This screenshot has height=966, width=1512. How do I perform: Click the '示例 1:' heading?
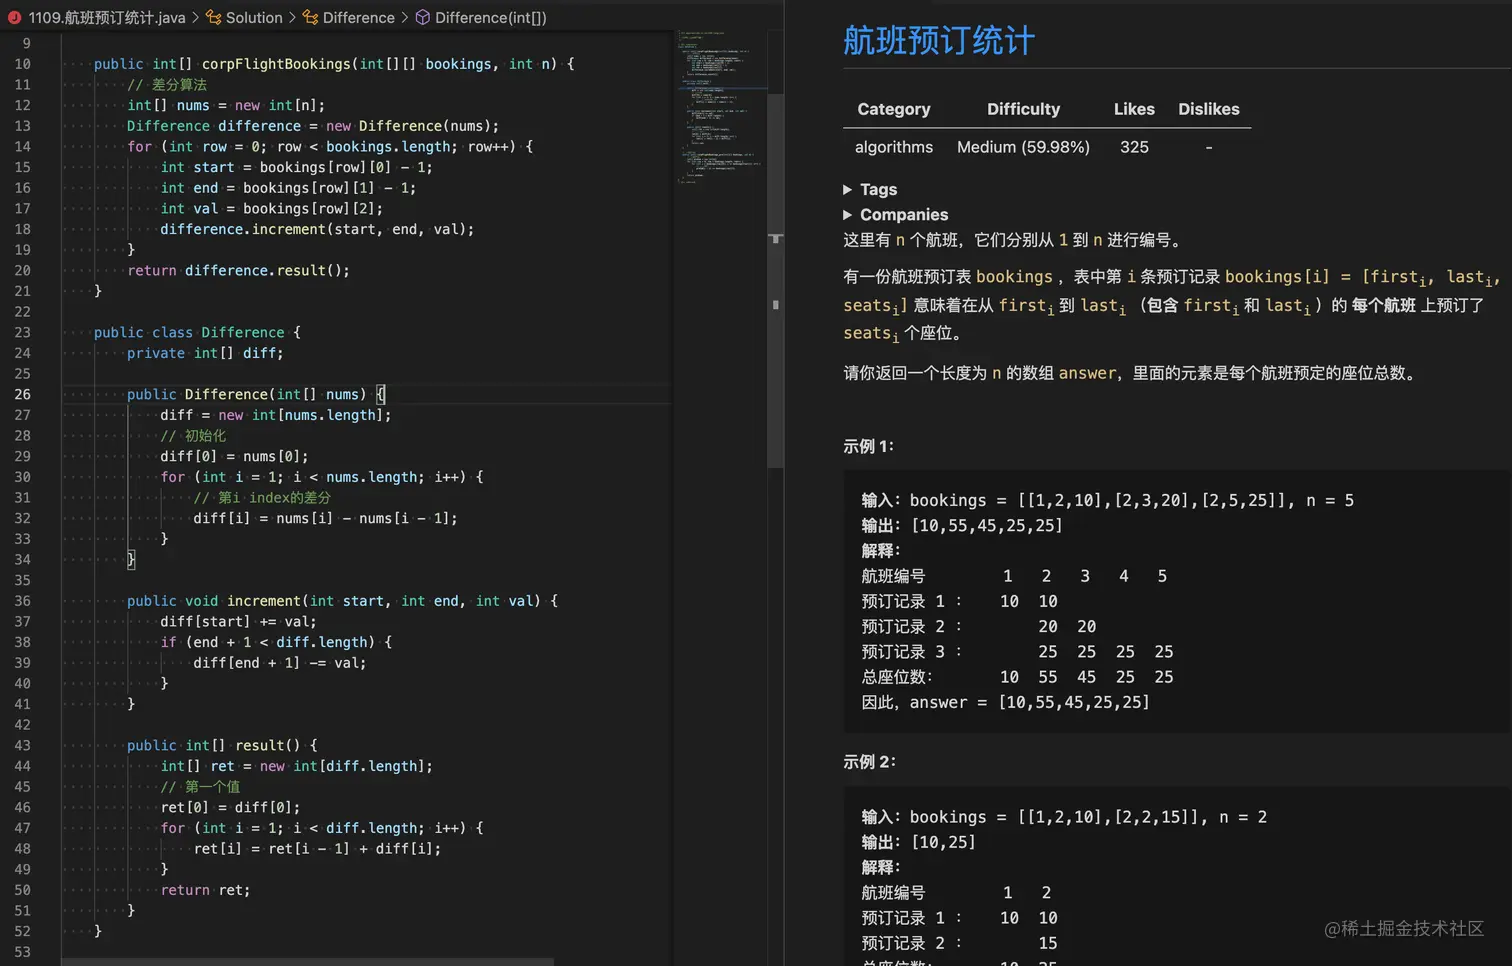coord(869,446)
